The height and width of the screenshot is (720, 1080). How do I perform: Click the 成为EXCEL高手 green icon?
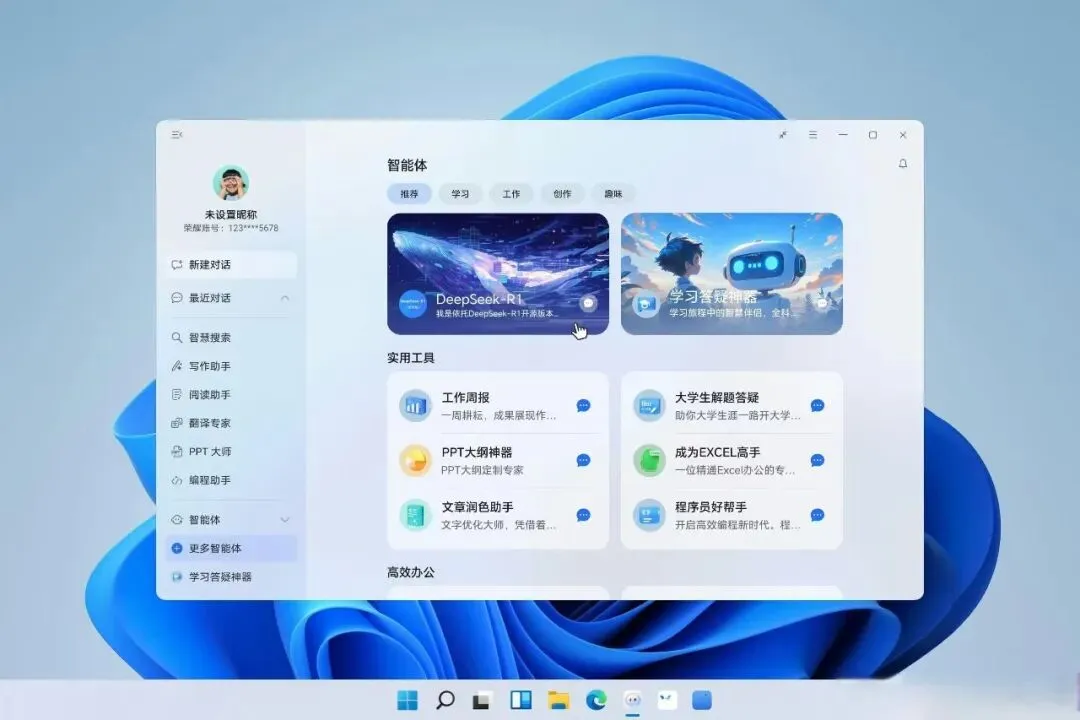pyautogui.click(x=649, y=460)
